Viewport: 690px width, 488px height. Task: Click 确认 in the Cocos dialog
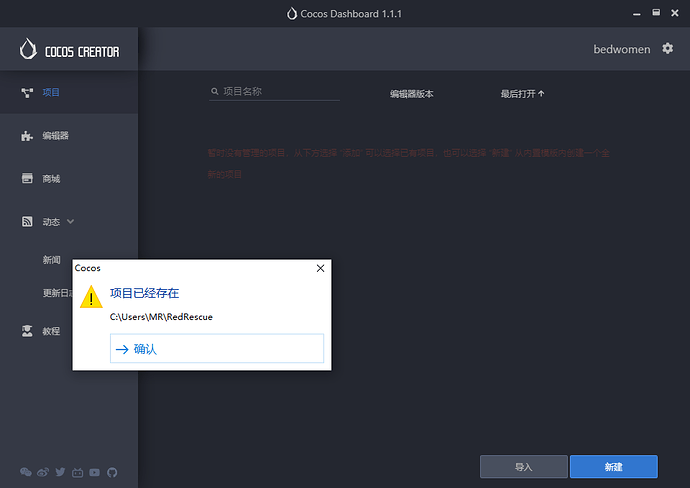click(x=217, y=349)
